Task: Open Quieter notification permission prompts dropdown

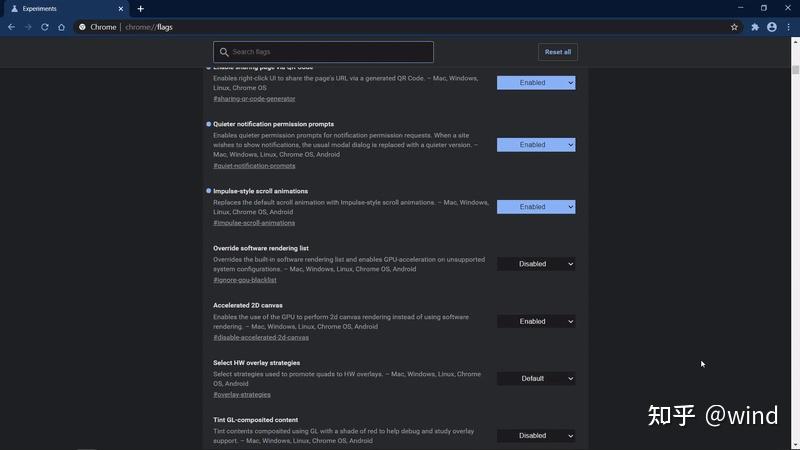Action: 536,145
